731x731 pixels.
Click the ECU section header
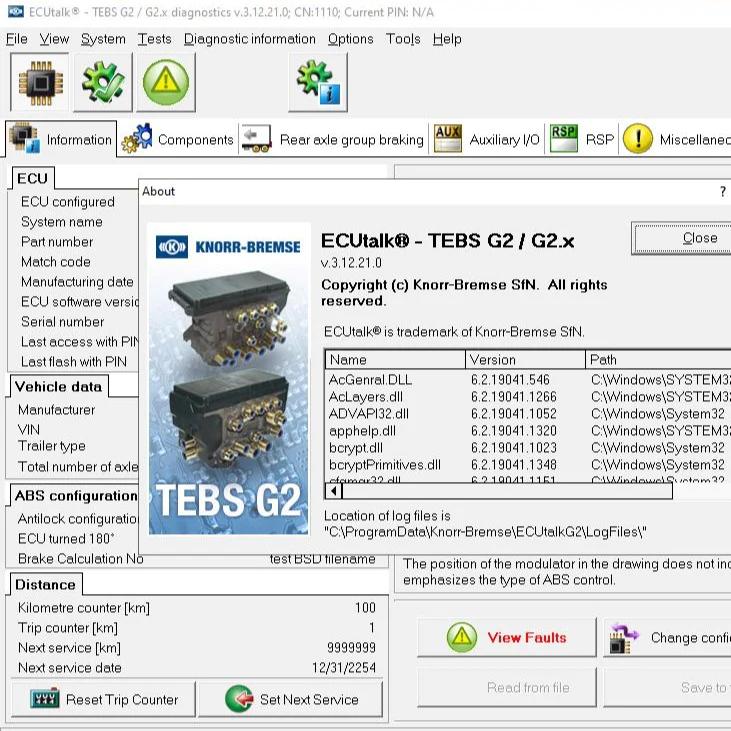pyautogui.click(x=33, y=179)
